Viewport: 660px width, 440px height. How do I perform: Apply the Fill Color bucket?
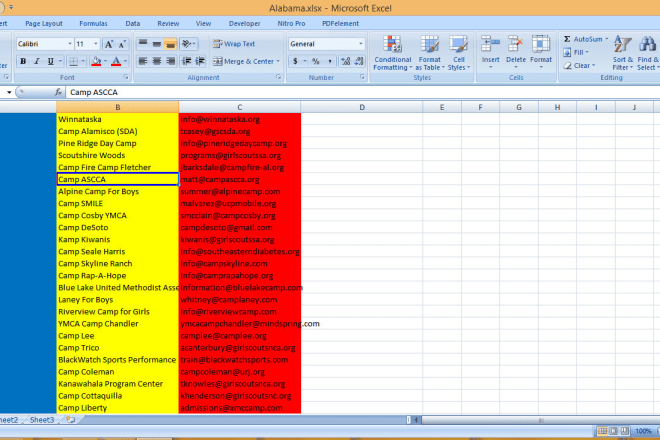click(x=96, y=61)
